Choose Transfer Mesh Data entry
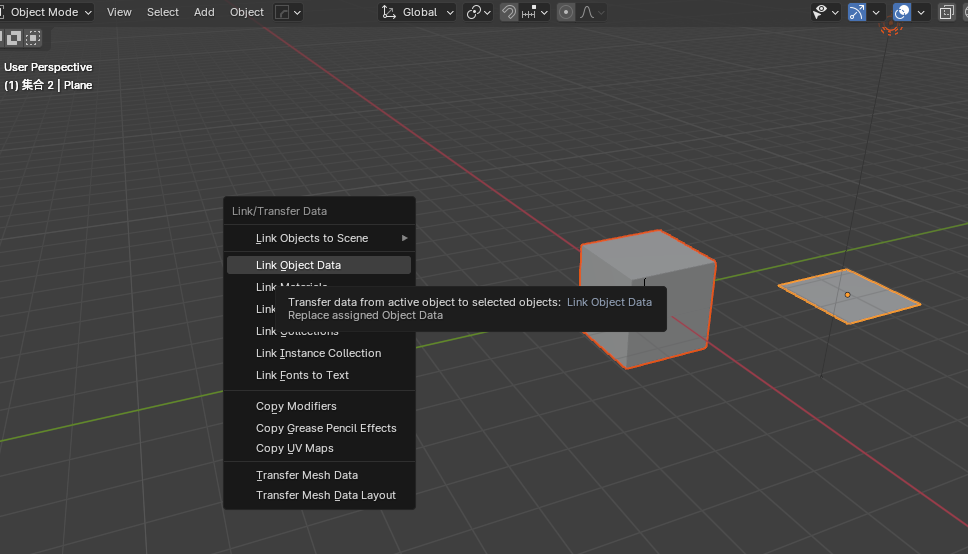The width and height of the screenshot is (968, 554). click(x=319, y=475)
